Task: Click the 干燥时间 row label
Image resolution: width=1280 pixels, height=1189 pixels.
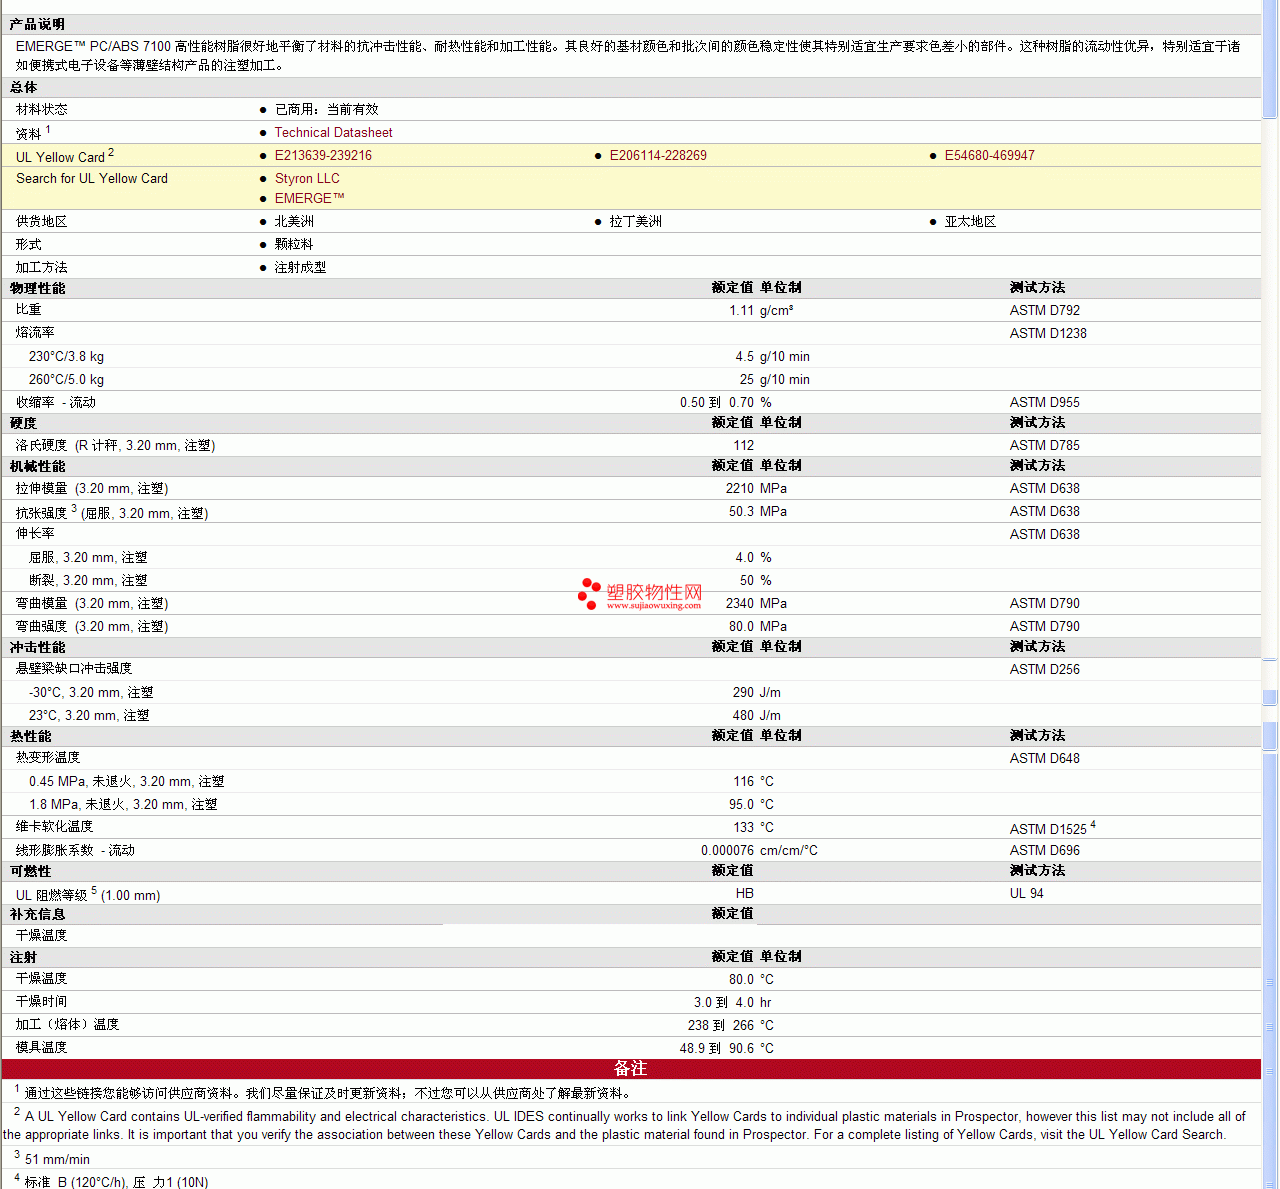Action: tap(42, 1001)
